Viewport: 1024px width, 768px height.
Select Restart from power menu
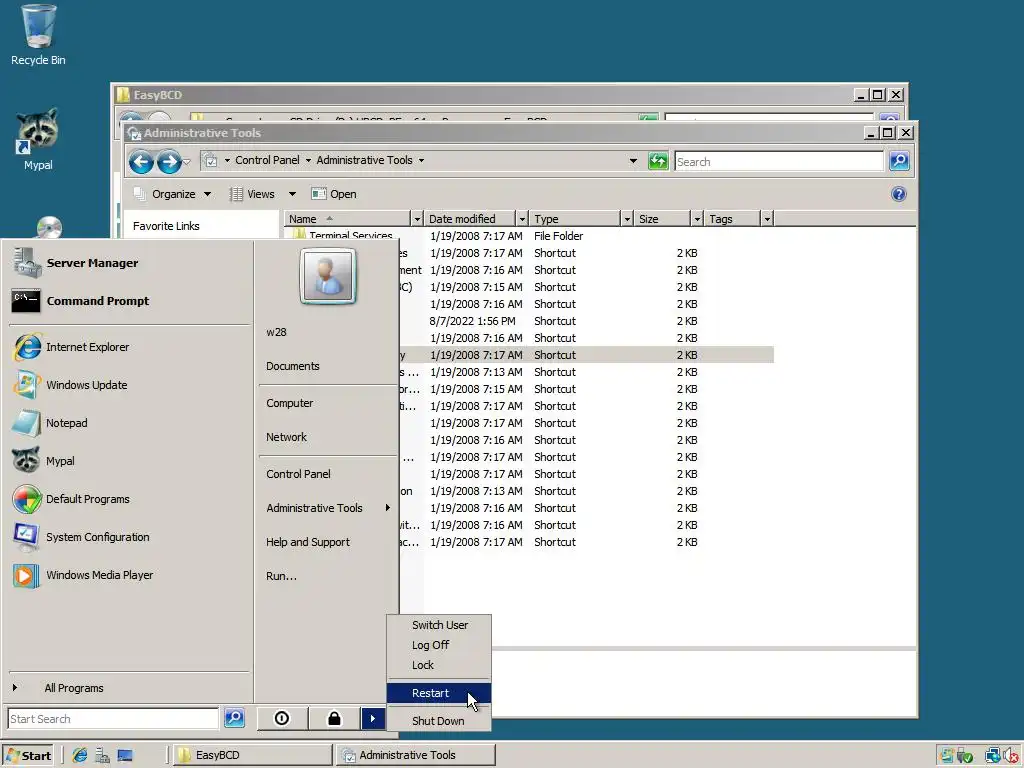click(439, 693)
